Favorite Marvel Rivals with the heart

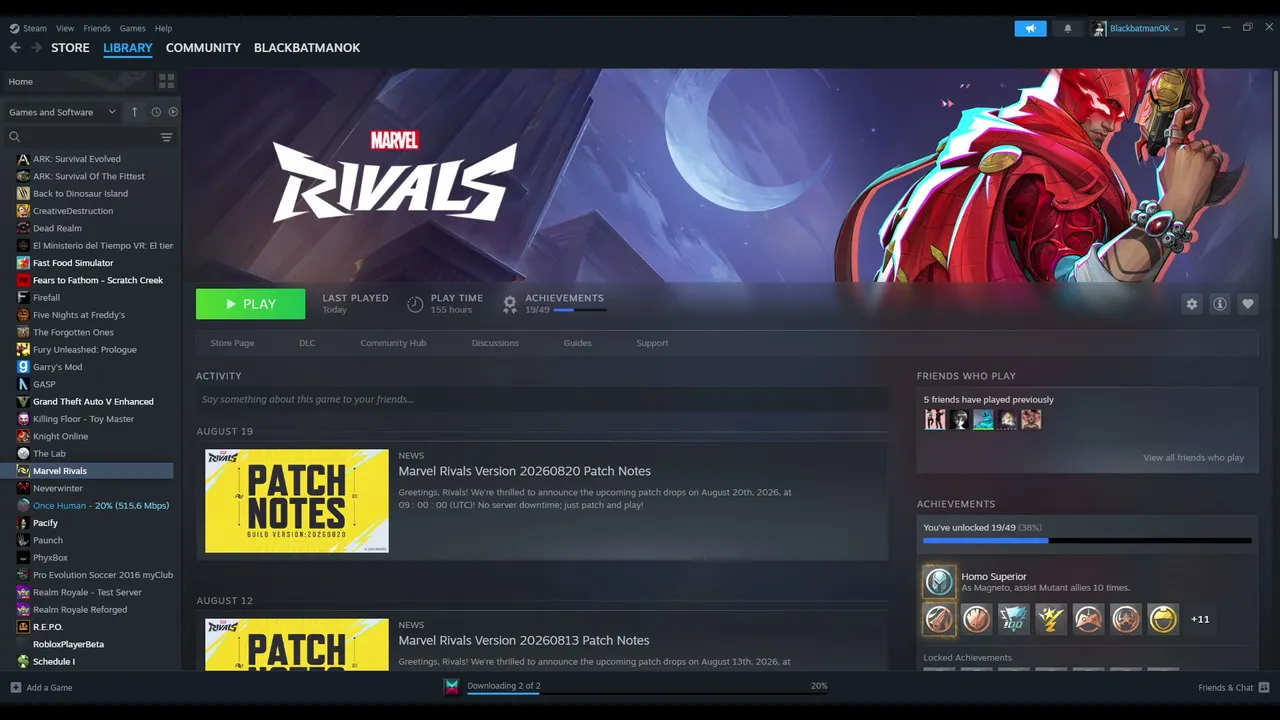point(1248,304)
